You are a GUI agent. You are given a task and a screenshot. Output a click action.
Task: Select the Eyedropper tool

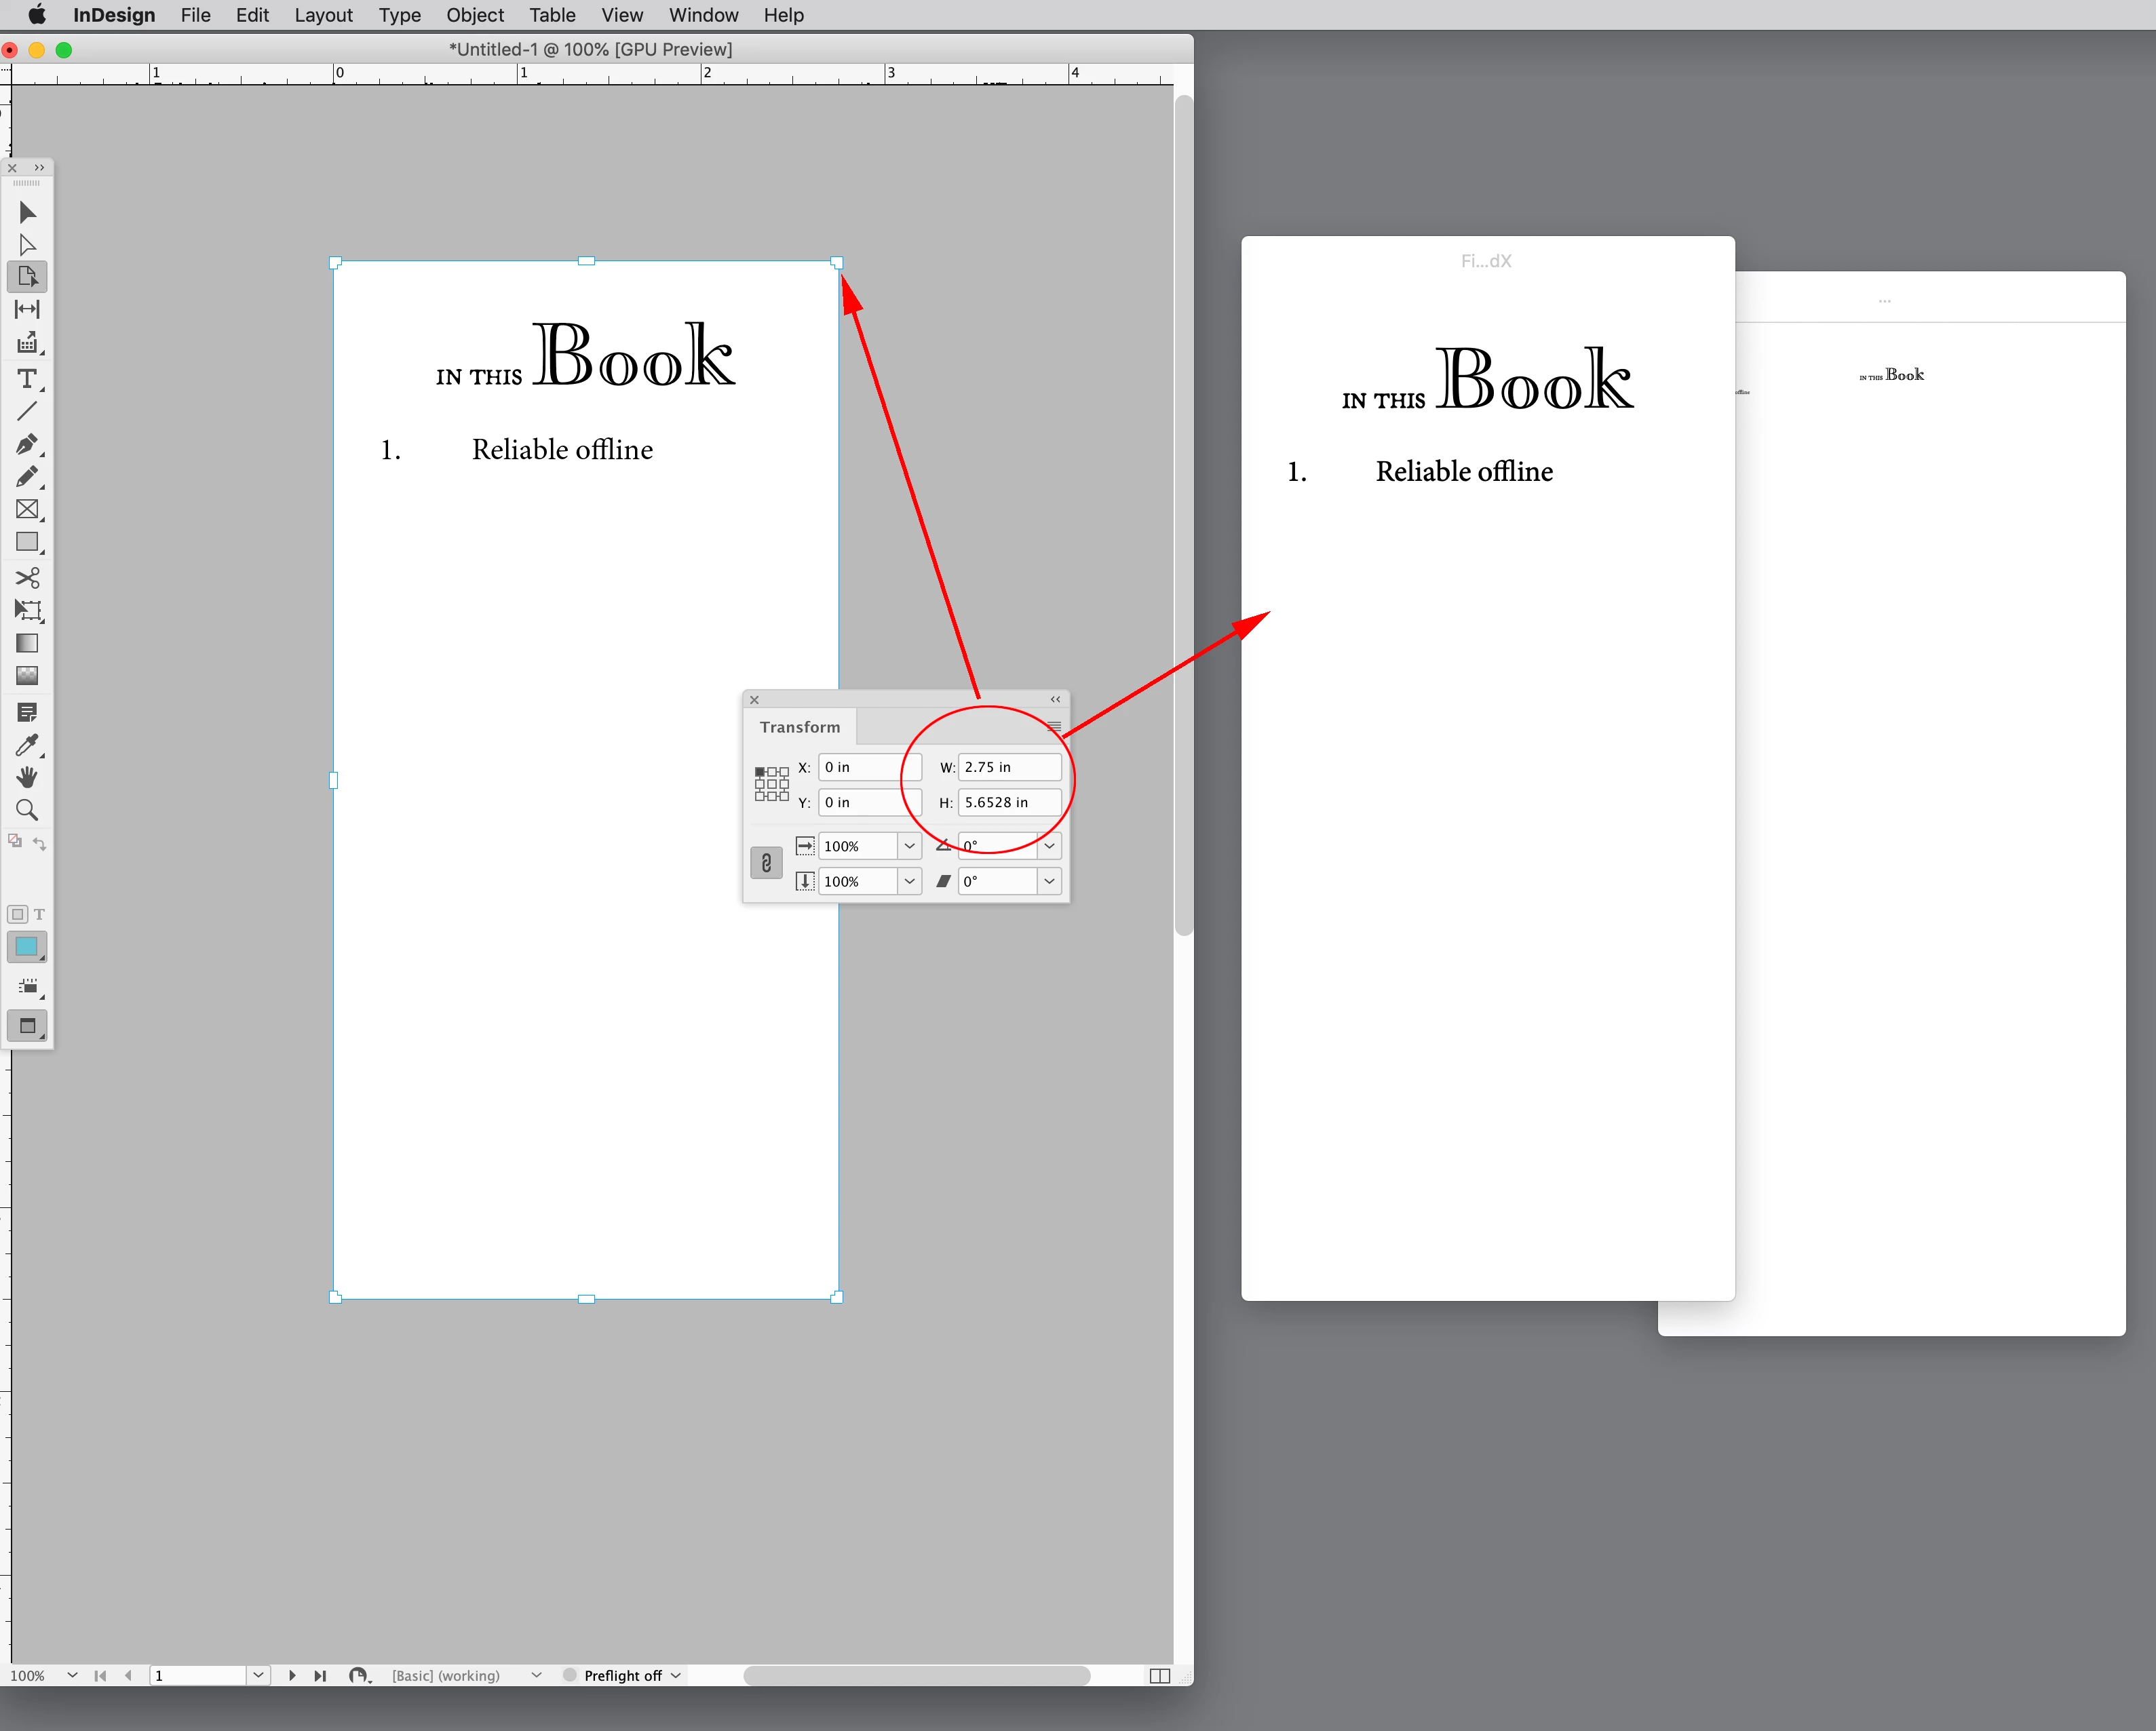27,745
